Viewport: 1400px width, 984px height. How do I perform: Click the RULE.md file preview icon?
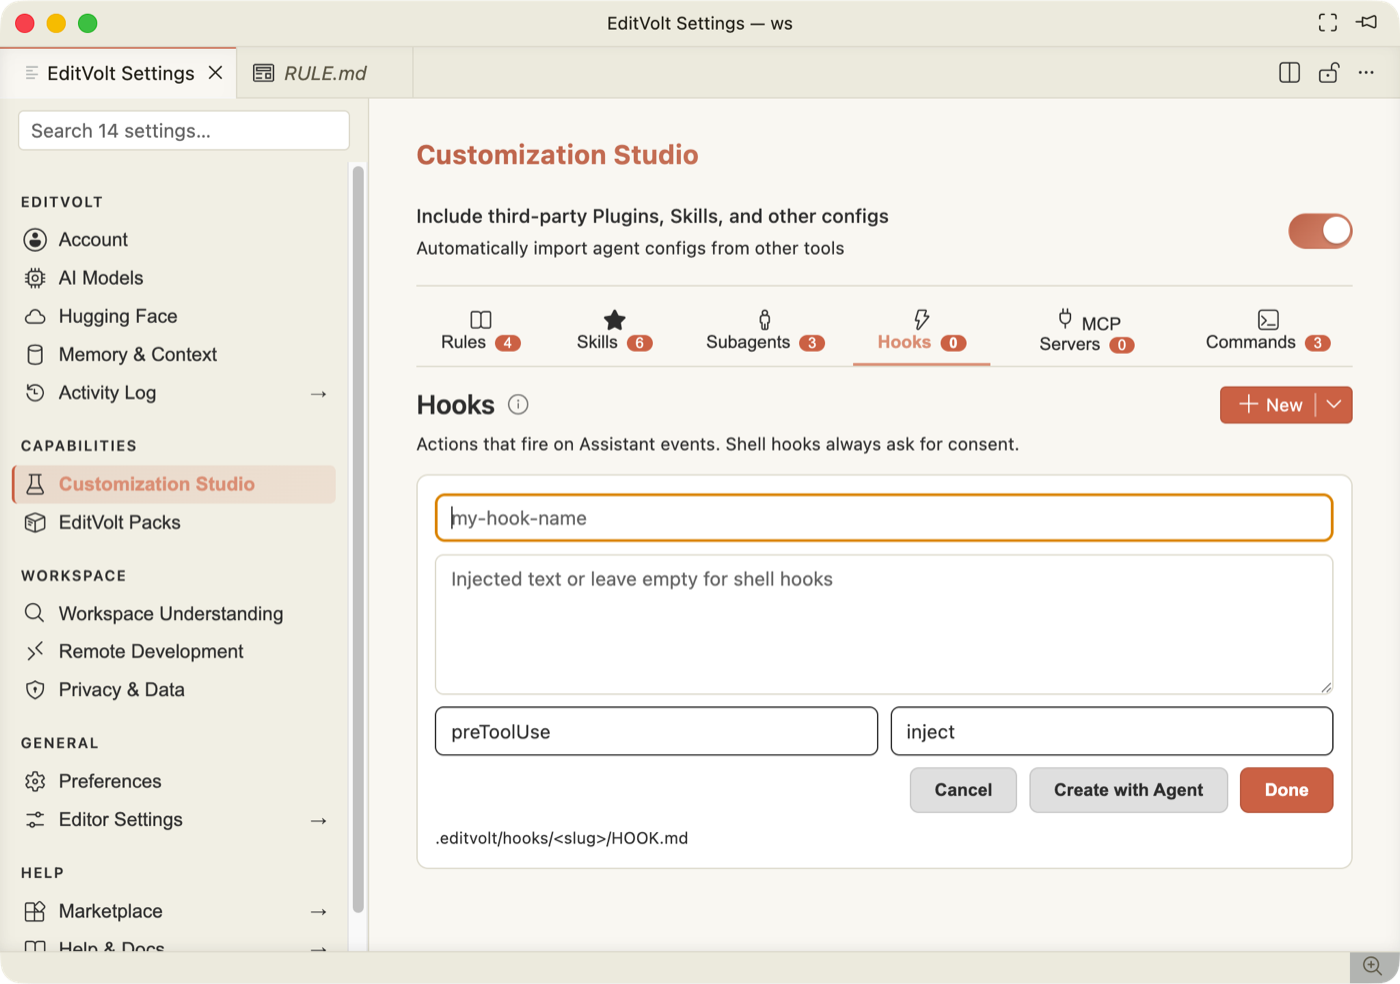(x=264, y=73)
